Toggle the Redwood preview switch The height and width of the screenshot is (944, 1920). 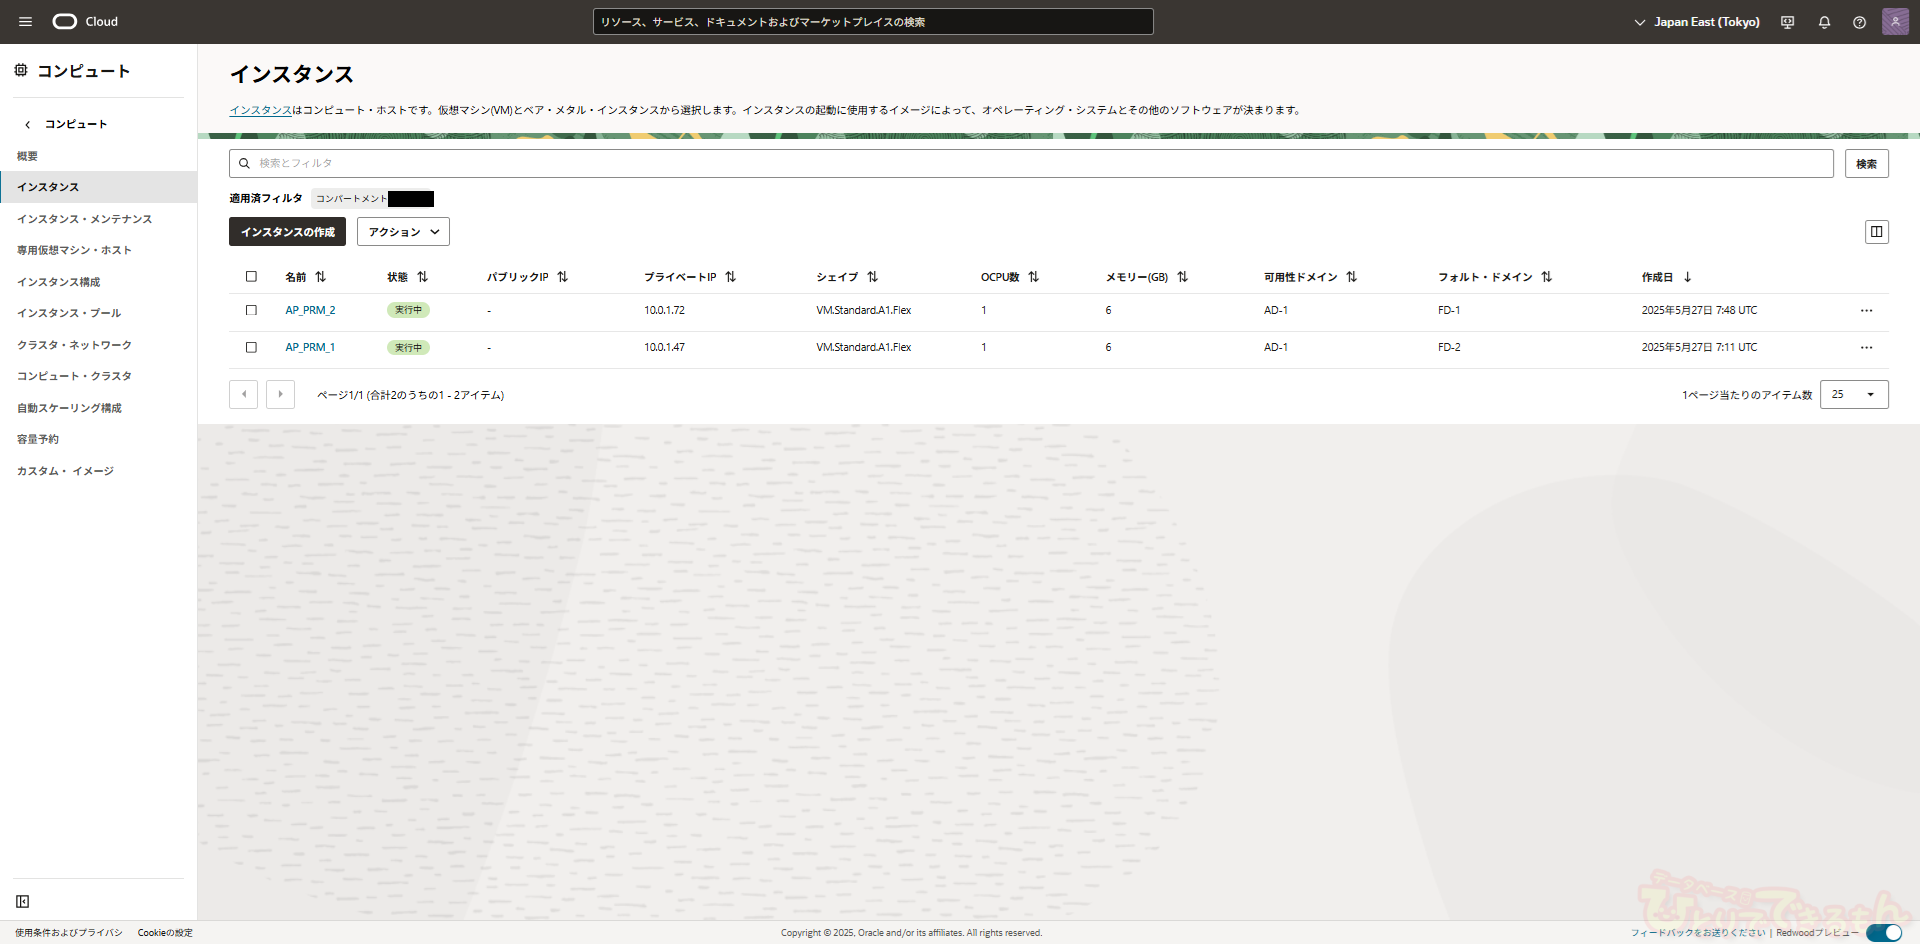(x=1884, y=933)
